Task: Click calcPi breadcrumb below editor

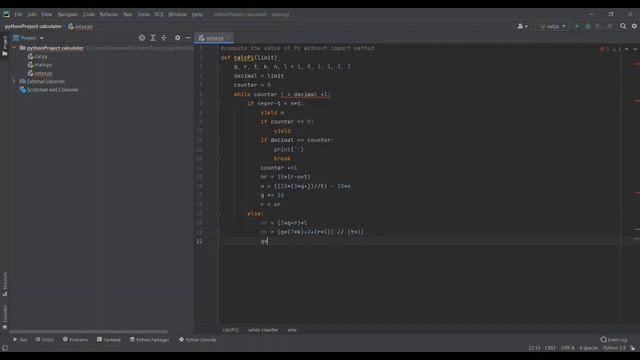Action: point(231,330)
